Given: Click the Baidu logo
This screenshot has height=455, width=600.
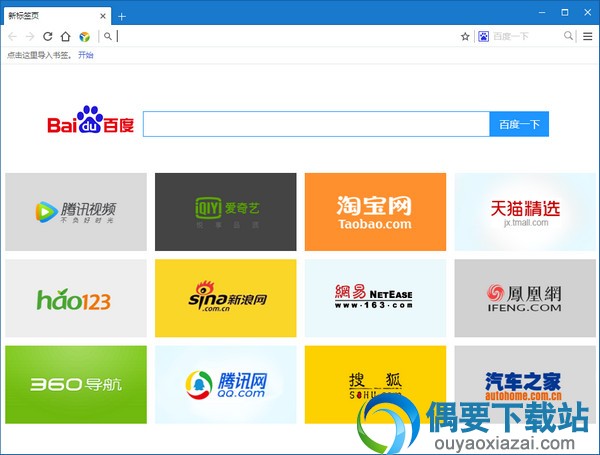Looking at the screenshot, I should pos(91,120).
